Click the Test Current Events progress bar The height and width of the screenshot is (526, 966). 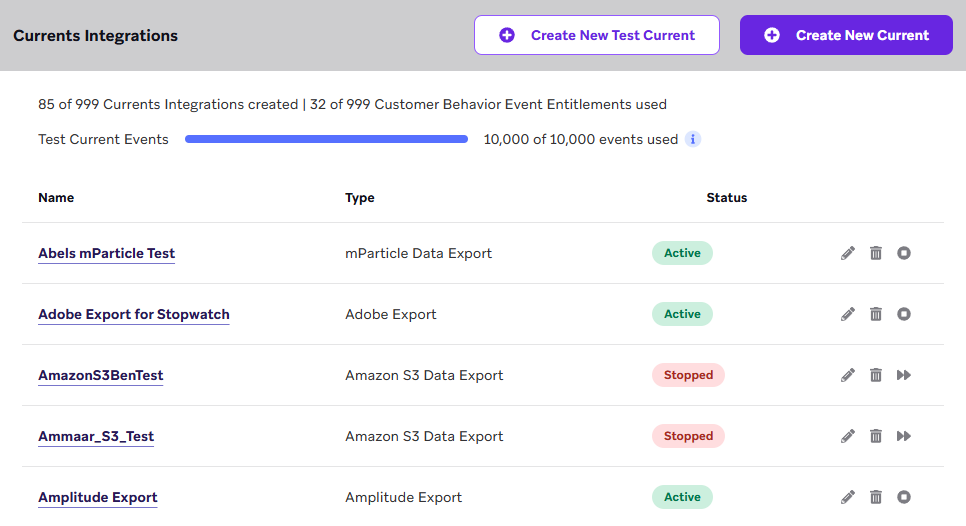click(x=326, y=139)
